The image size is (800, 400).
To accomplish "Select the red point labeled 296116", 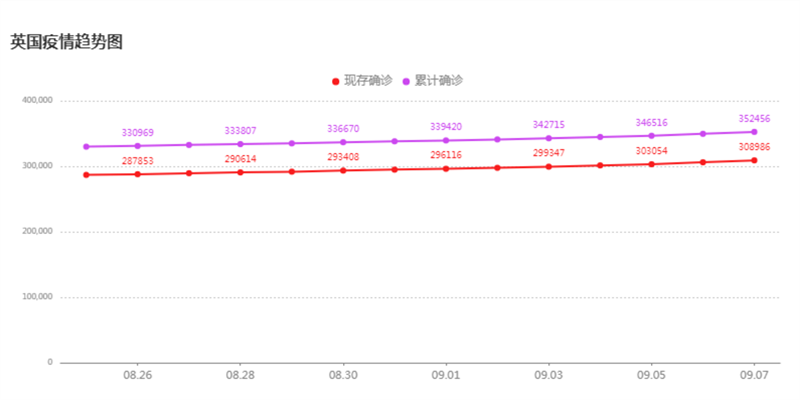I will pos(446,168).
